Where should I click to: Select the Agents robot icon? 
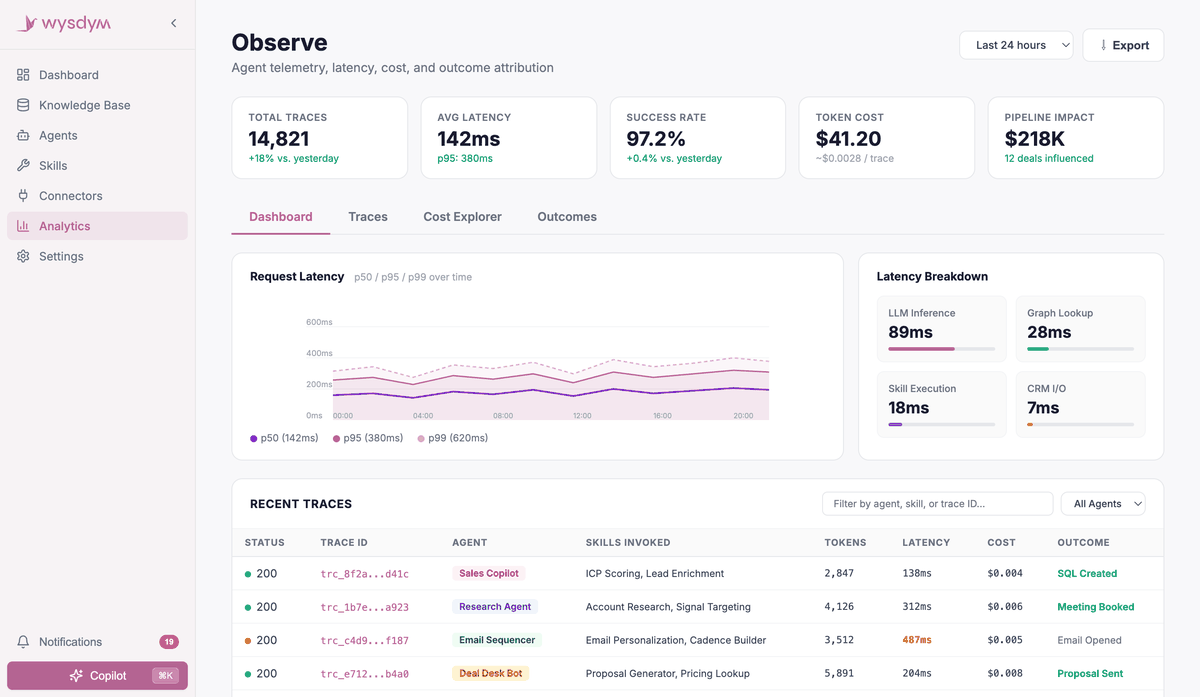pyautogui.click(x=23, y=135)
